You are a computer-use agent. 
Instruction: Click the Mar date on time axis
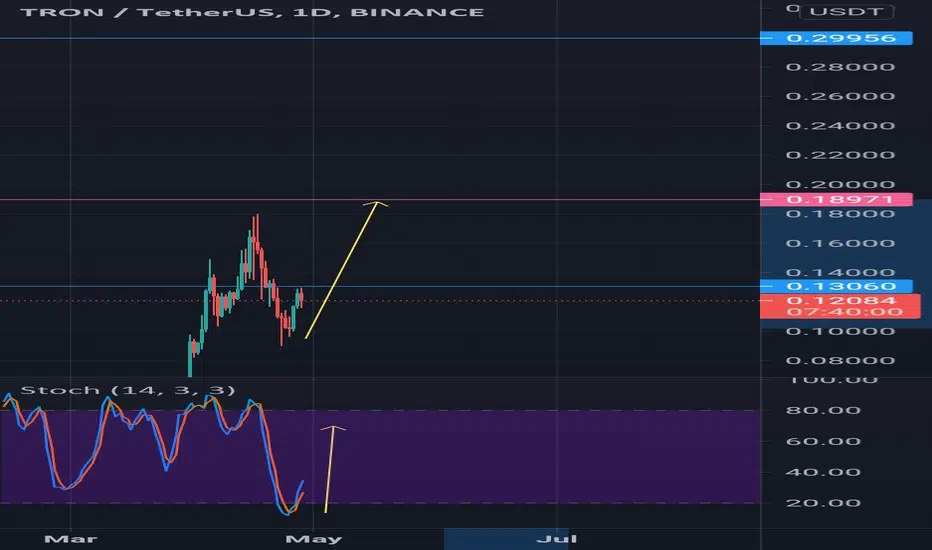click(x=71, y=539)
